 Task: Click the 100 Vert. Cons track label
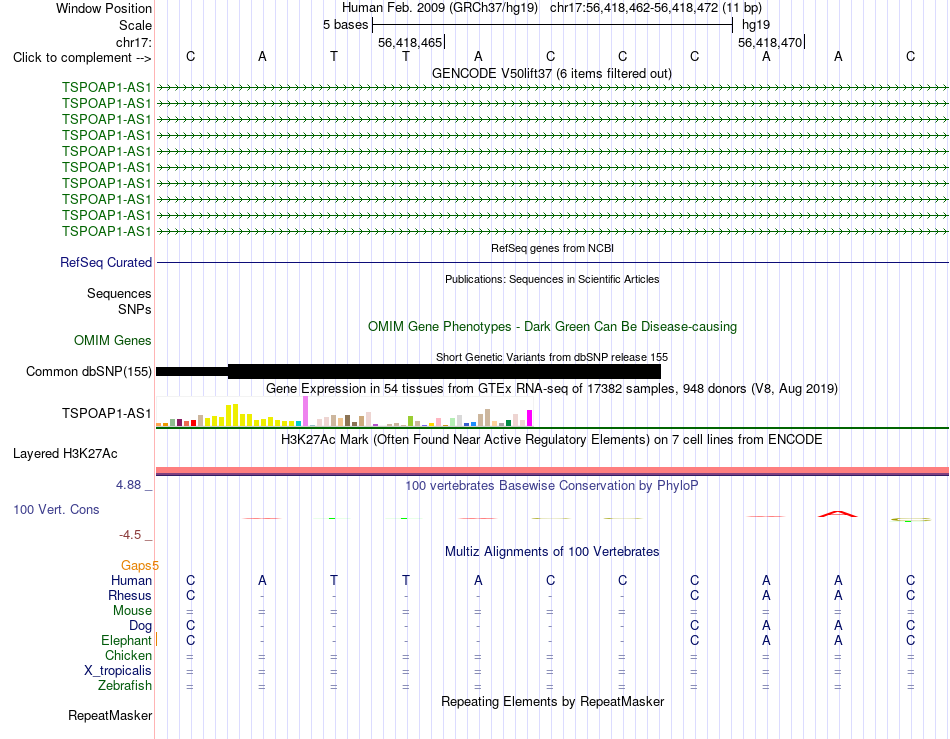pyautogui.click(x=56, y=509)
